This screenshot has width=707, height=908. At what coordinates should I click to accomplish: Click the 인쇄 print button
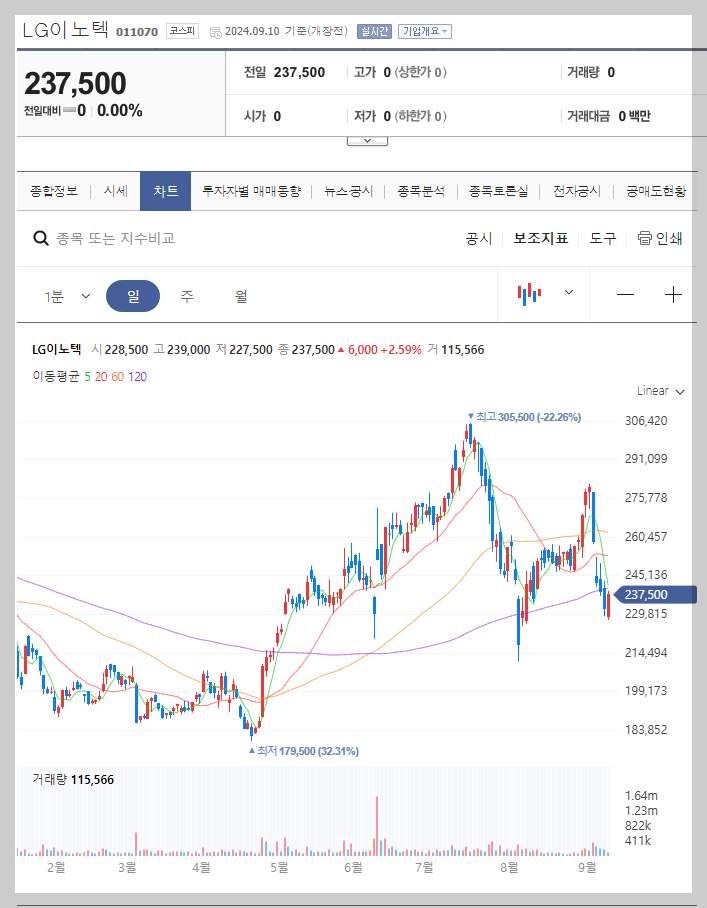[x=669, y=238]
